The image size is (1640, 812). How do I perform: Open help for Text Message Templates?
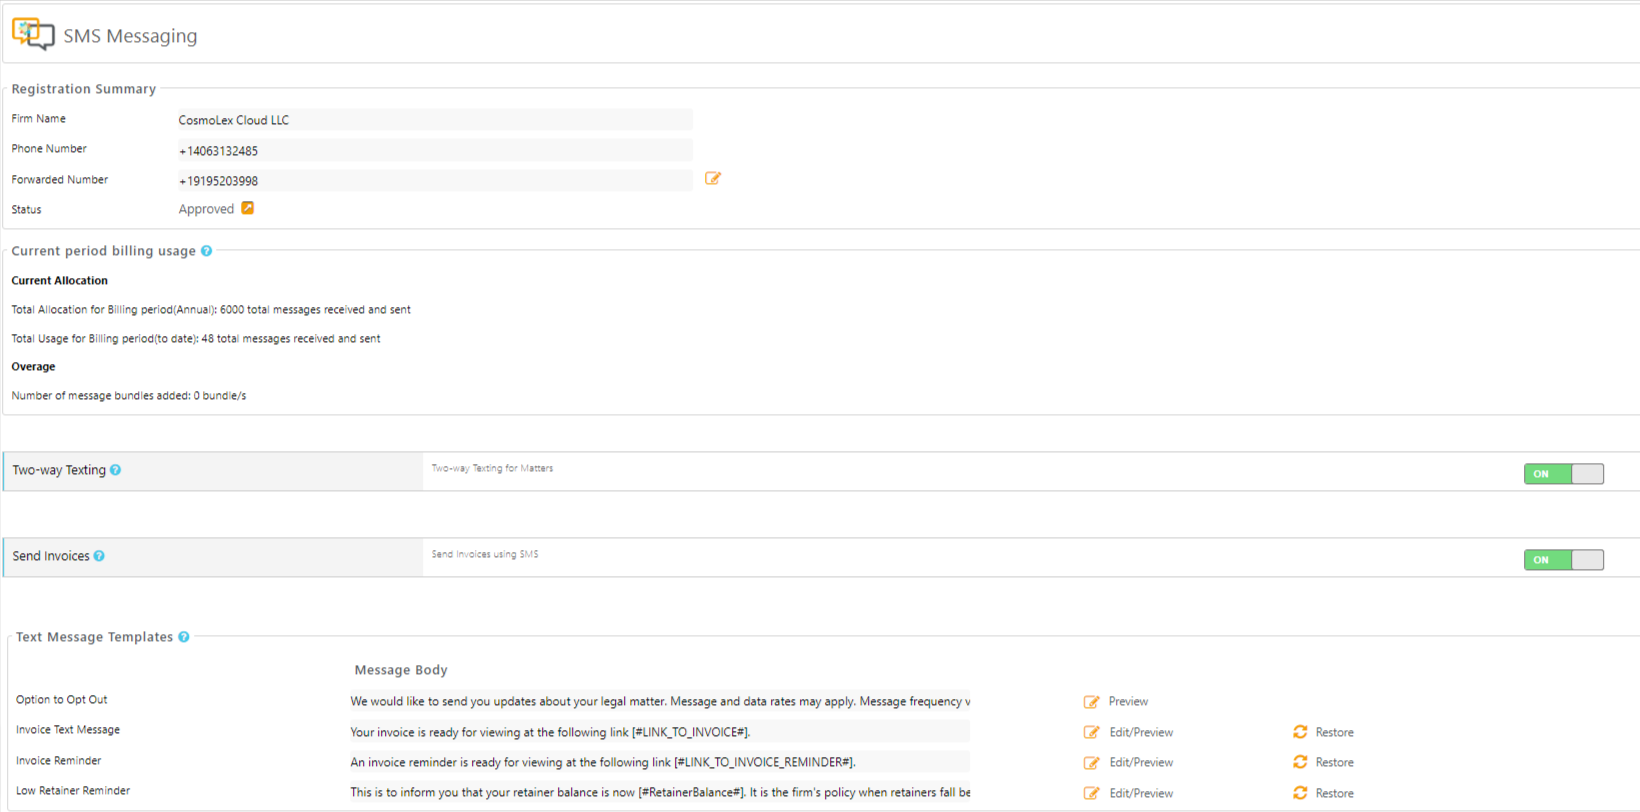(x=184, y=637)
